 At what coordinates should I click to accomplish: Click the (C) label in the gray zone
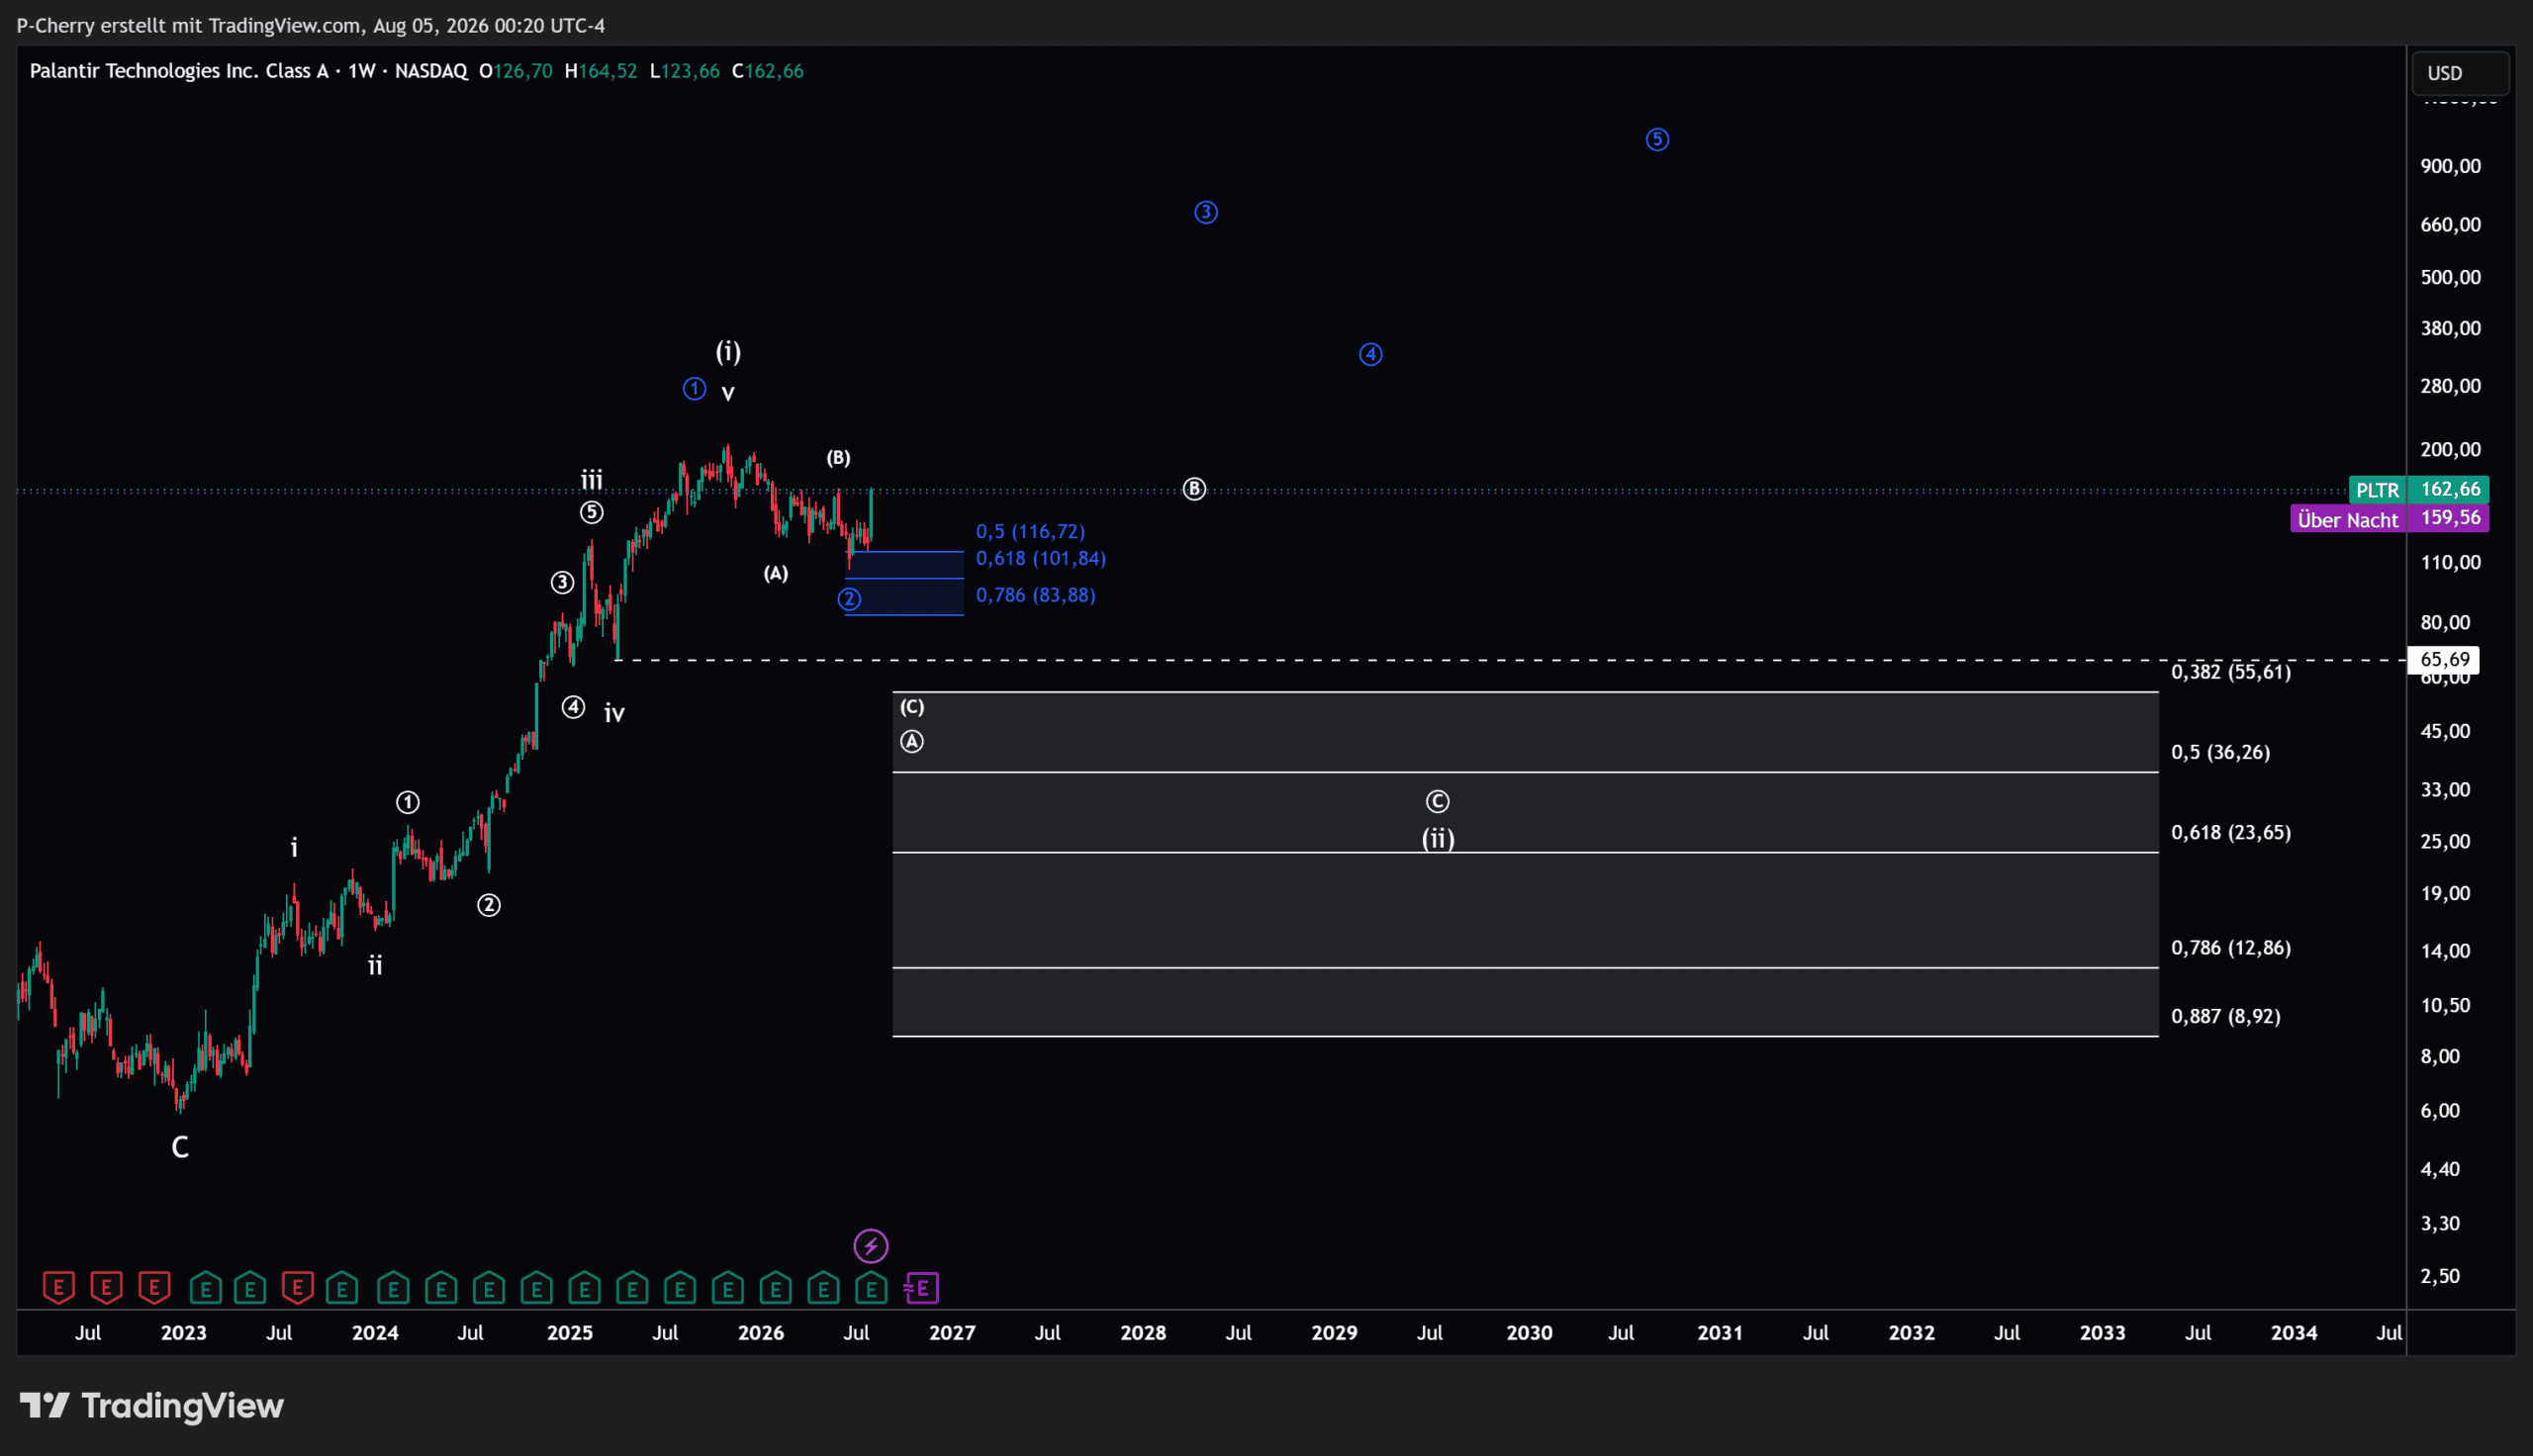point(912,707)
